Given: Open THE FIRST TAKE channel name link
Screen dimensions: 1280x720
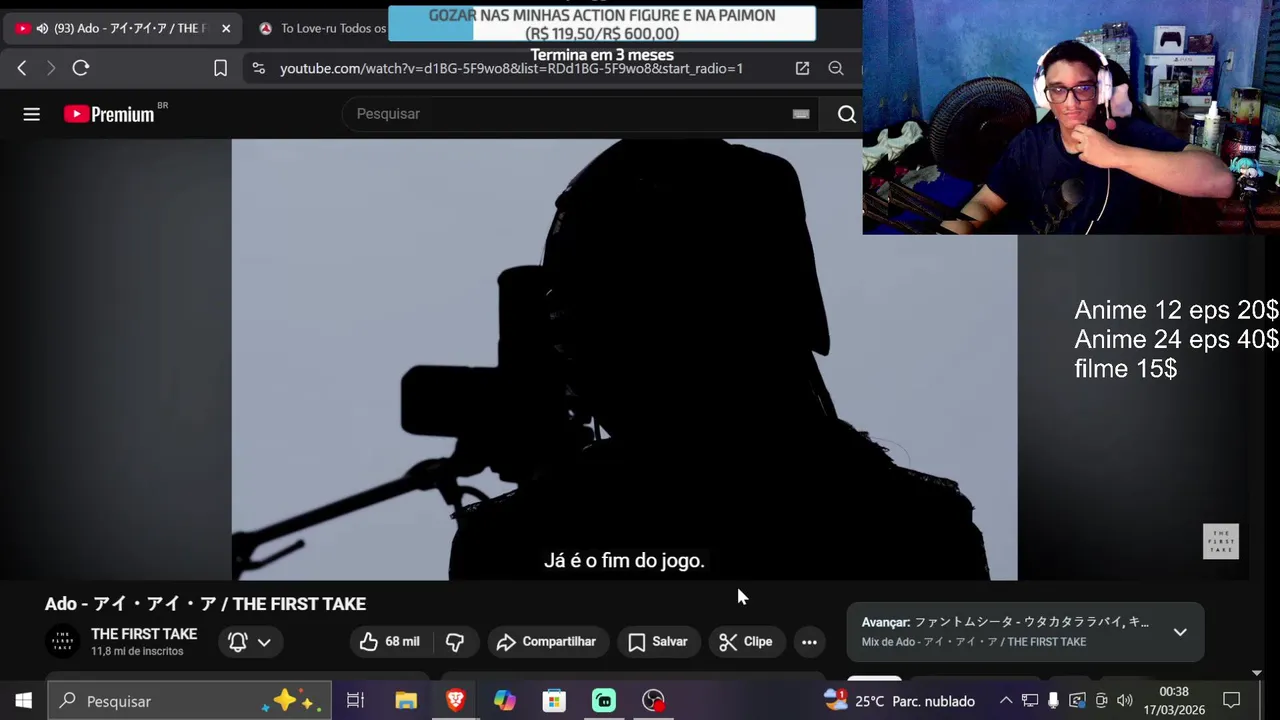Looking at the screenshot, I should point(144,634).
